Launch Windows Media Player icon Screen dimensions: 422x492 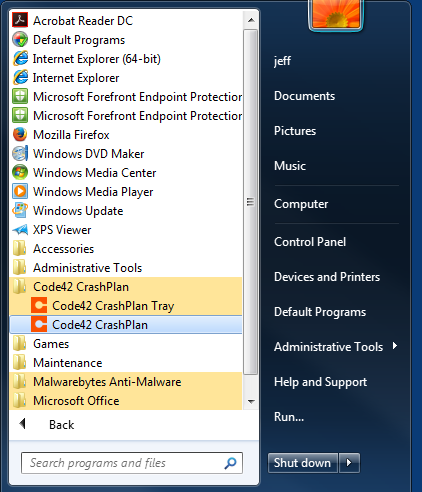click(20, 191)
